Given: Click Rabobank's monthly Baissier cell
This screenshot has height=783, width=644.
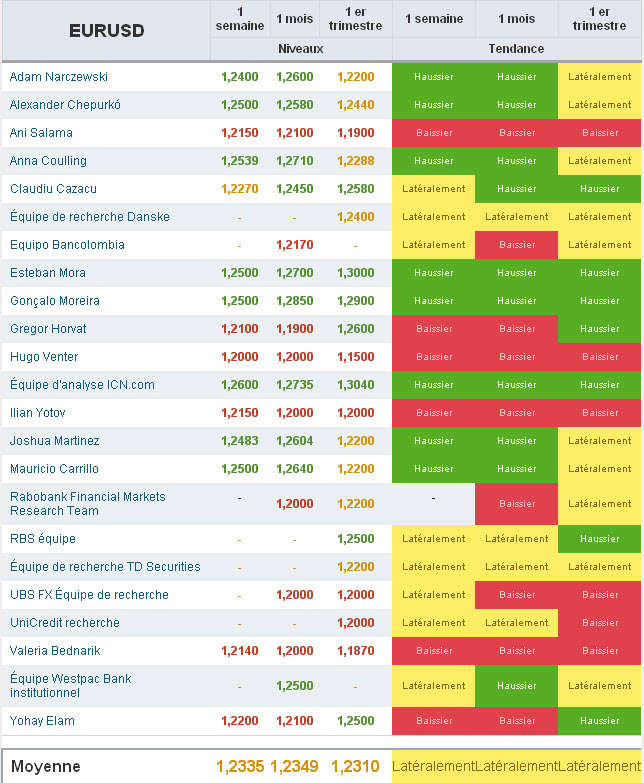Looking at the screenshot, I should click(x=516, y=503).
